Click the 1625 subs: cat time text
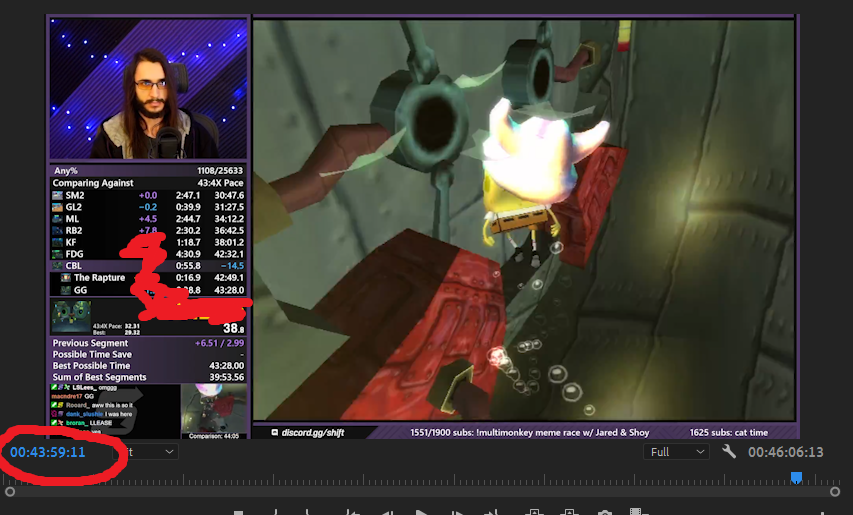The height and width of the screenshot is (515, 853). [728, 433]
